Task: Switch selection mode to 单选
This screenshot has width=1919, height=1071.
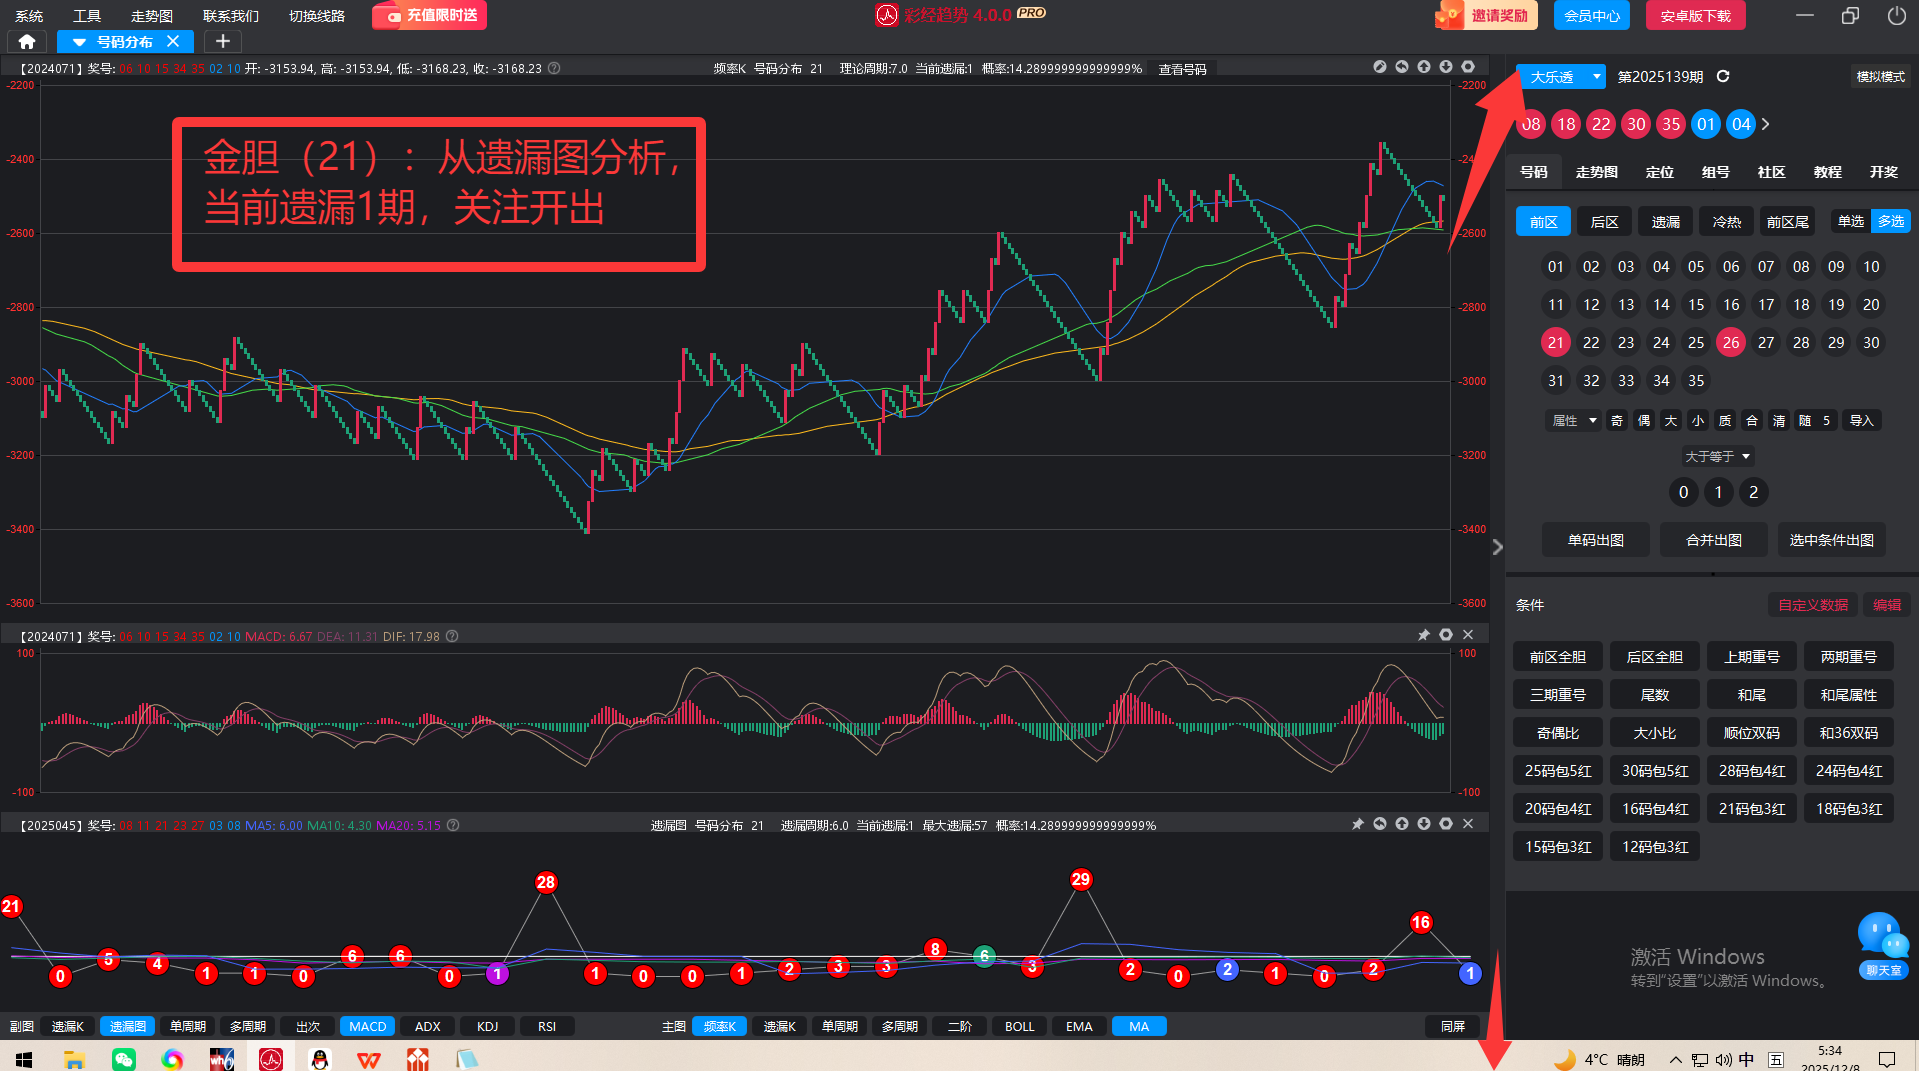Action: click(1850, 221)
